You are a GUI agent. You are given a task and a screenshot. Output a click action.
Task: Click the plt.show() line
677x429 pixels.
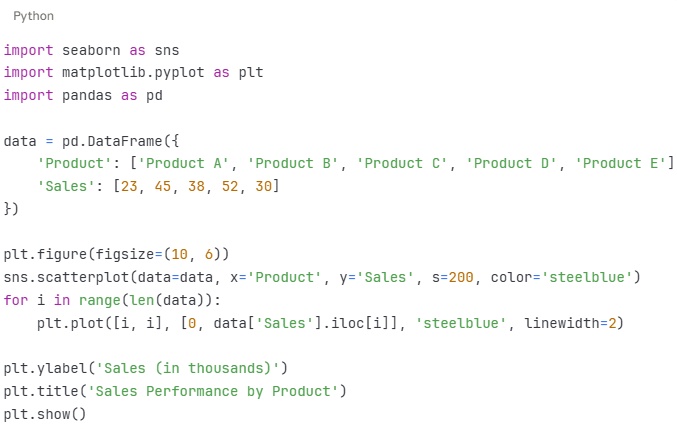coord(45,413)
